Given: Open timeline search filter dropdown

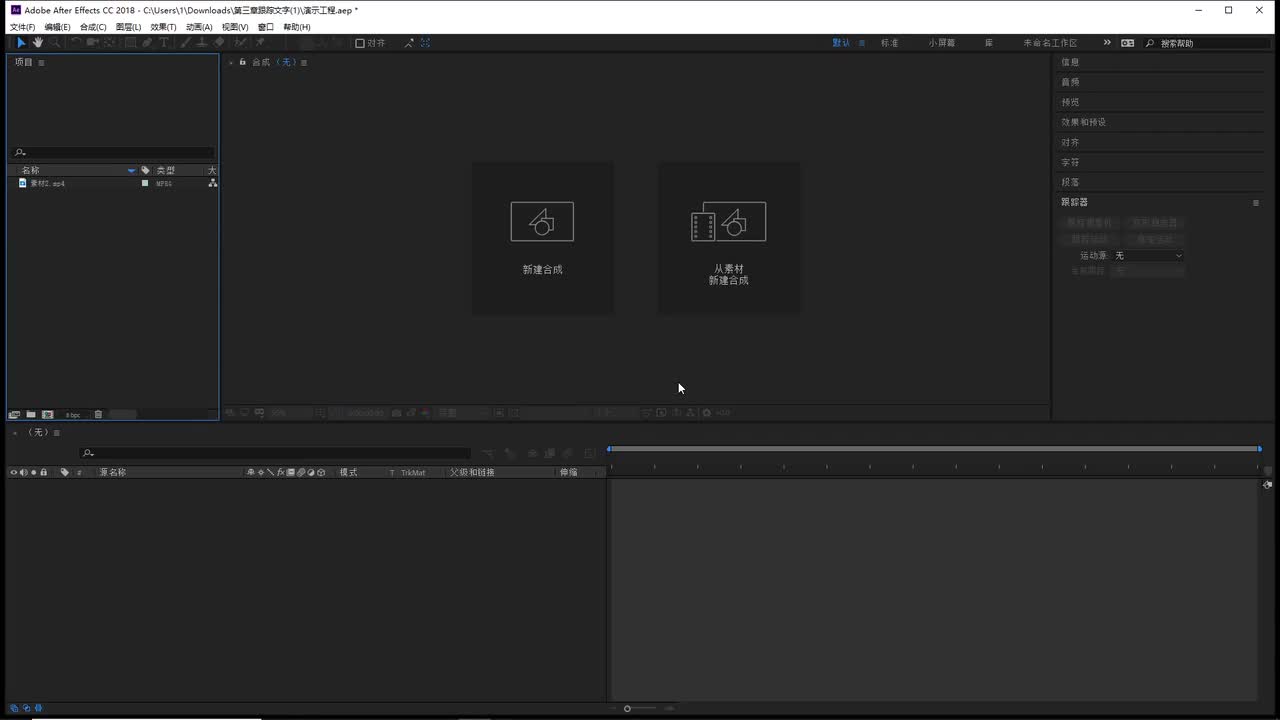Looking at the screenshot, I should pyautogui.click(x=88, y=453).
